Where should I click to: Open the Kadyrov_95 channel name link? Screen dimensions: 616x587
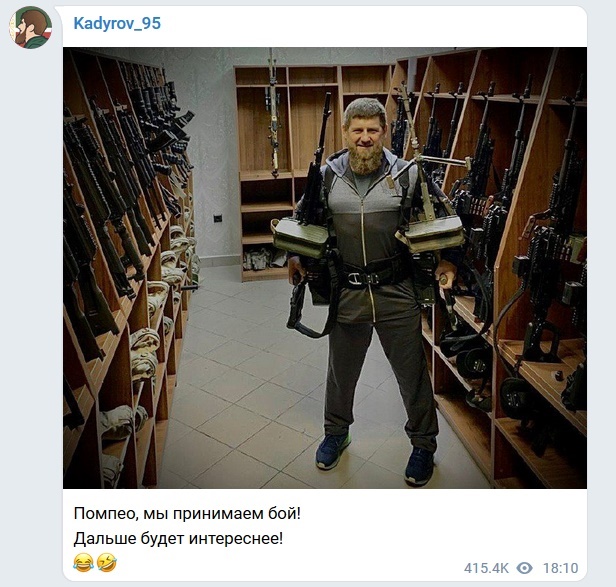pyautogui.click(x=117, y=23)
